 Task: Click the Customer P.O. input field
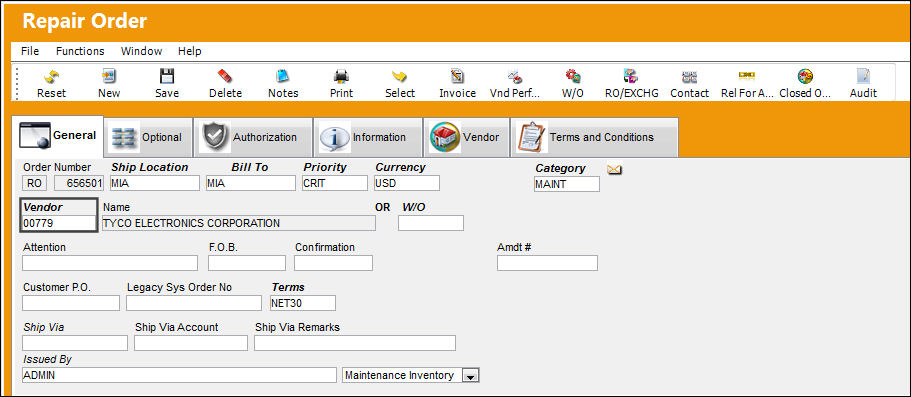pos(71,303)
